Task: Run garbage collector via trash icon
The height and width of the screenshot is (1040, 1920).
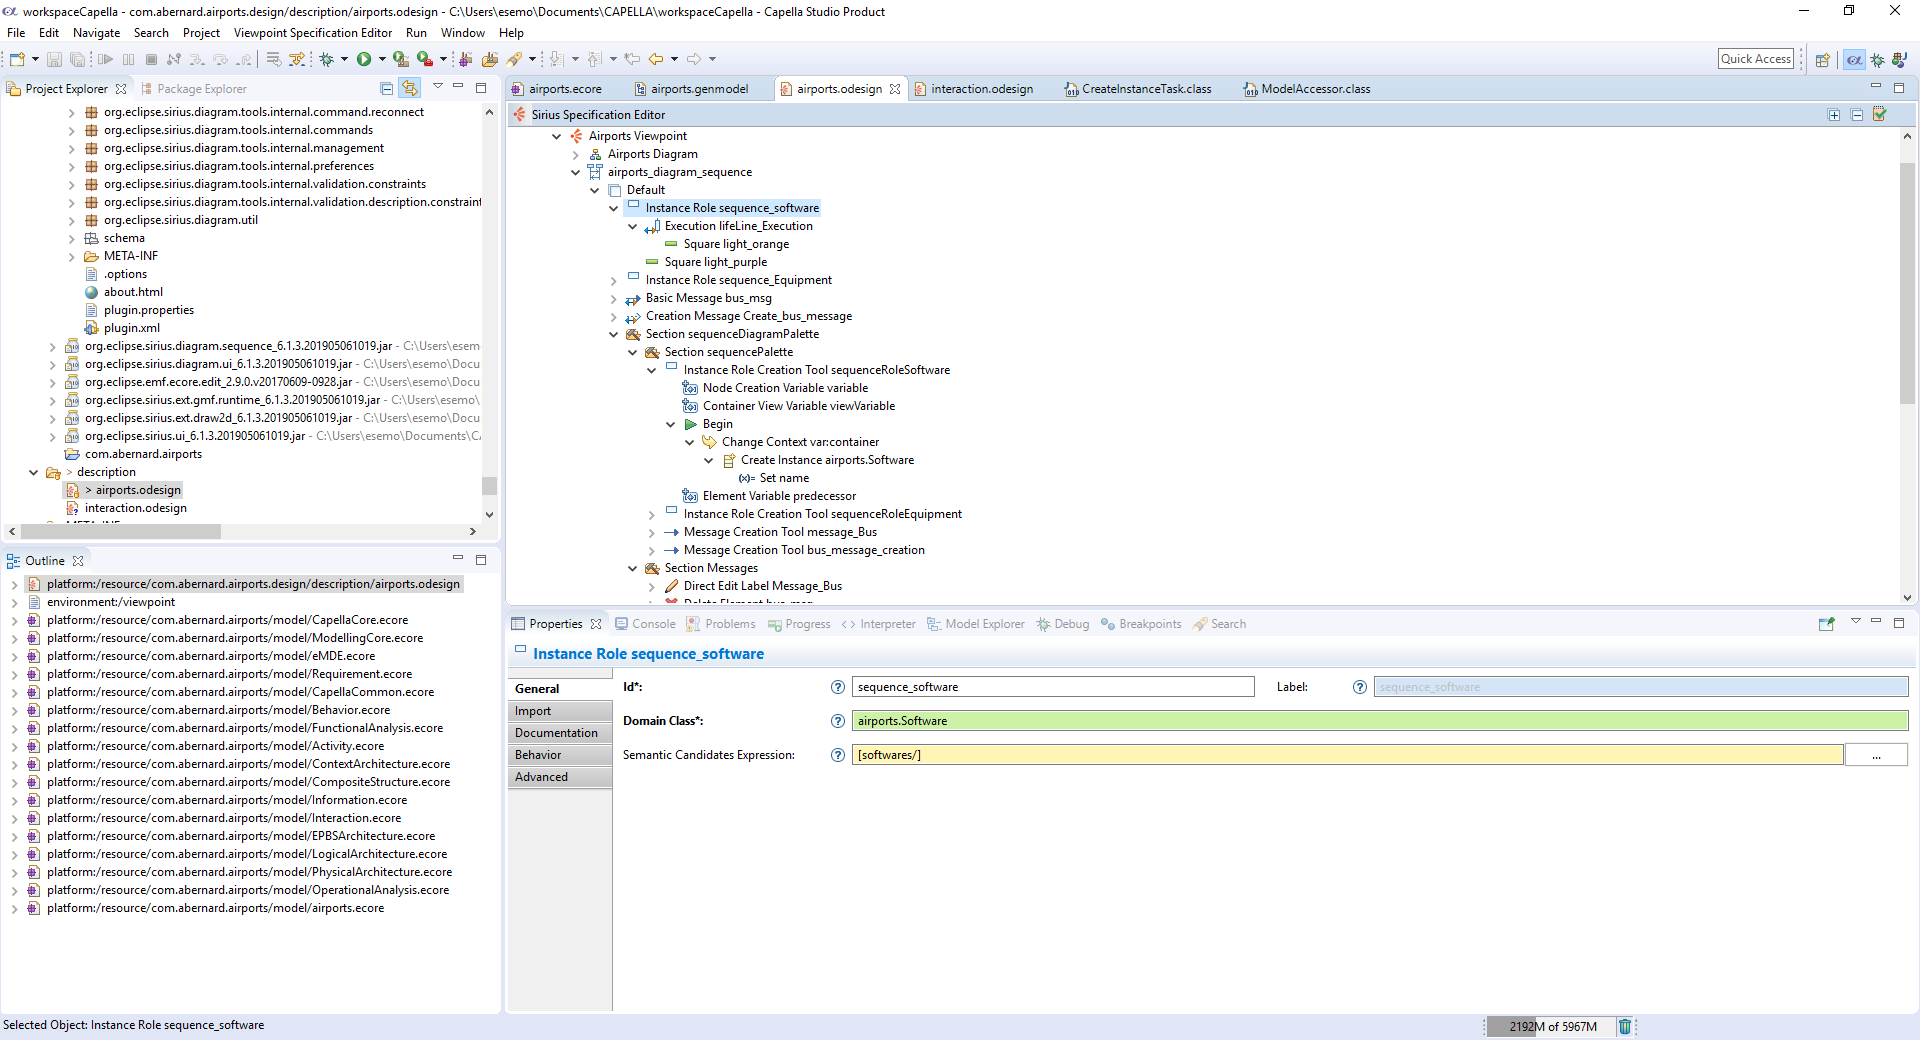Action: tap(1625, 1026)
